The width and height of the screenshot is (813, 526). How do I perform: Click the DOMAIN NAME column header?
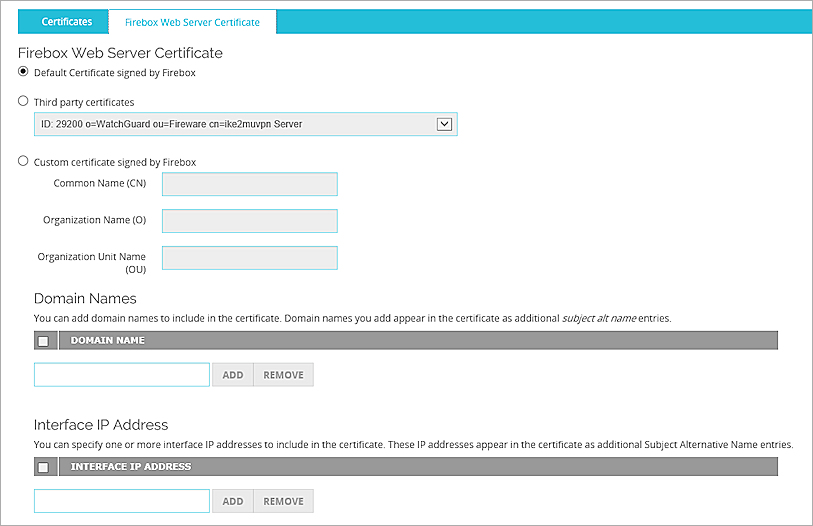[108, 341]
